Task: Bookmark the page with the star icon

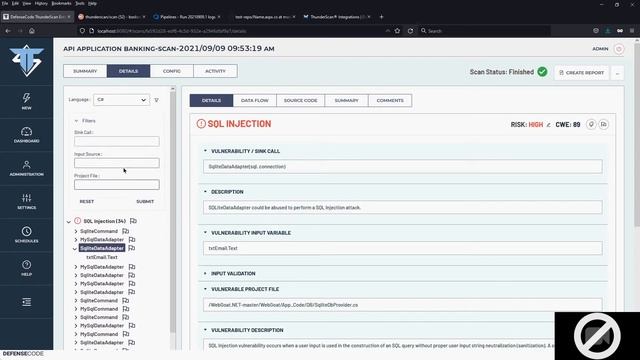Action: [x=397, y=31]
